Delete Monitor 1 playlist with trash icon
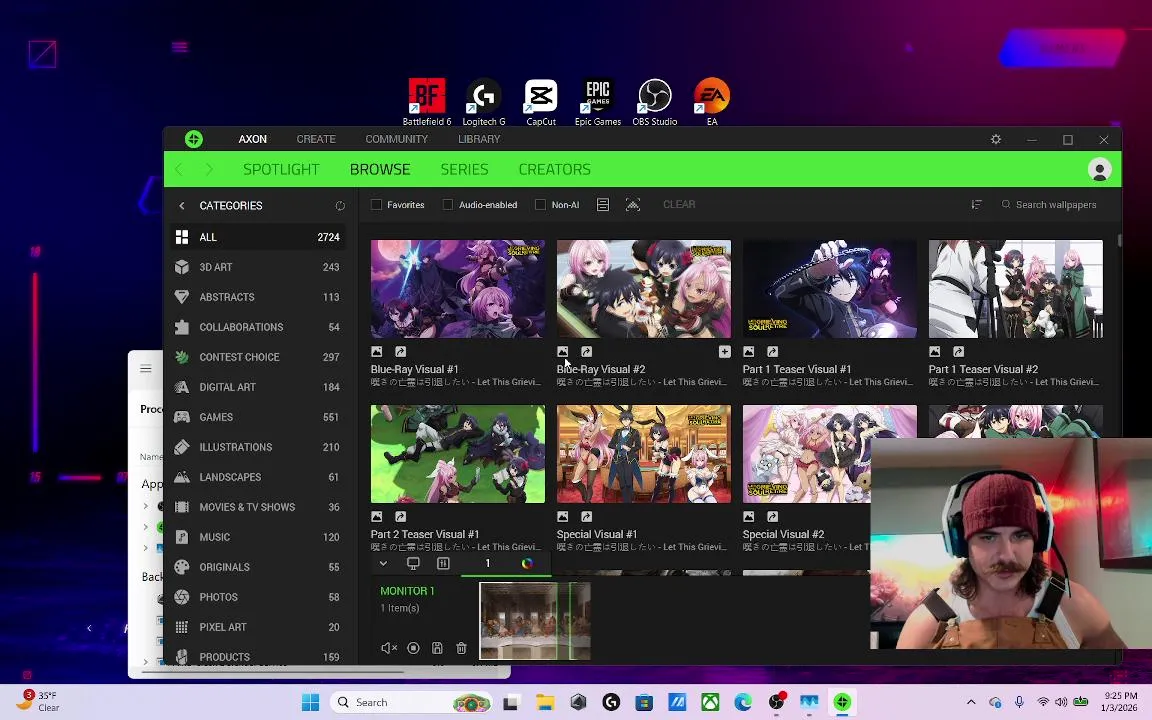 coord(461,648)
